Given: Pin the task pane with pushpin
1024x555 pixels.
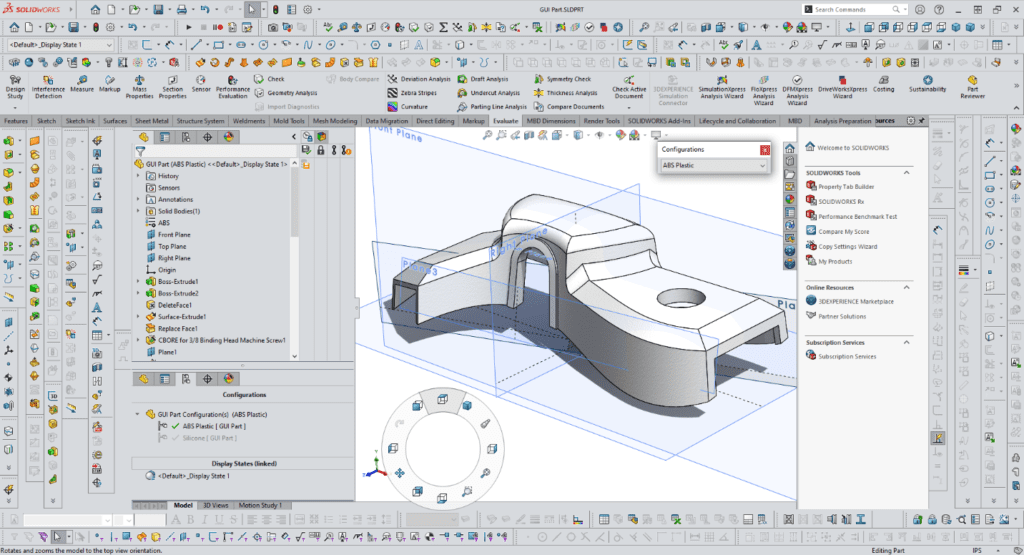Looking at the screenshot, I should coord(921,121).
